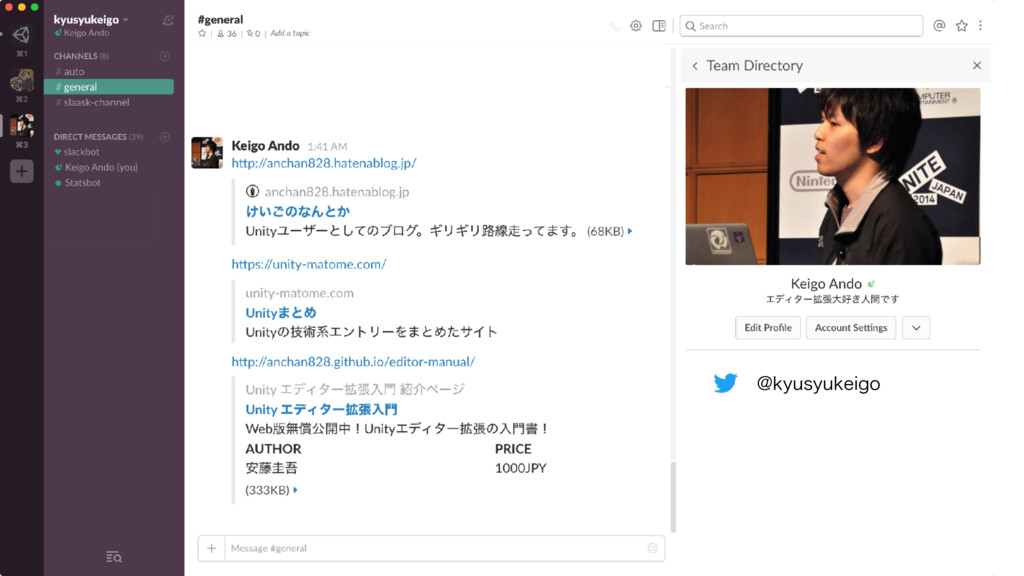Viewport: 1024px width, 576px height.
Task: Click the 1000JPY price value
Action: [x=520, y=468]
